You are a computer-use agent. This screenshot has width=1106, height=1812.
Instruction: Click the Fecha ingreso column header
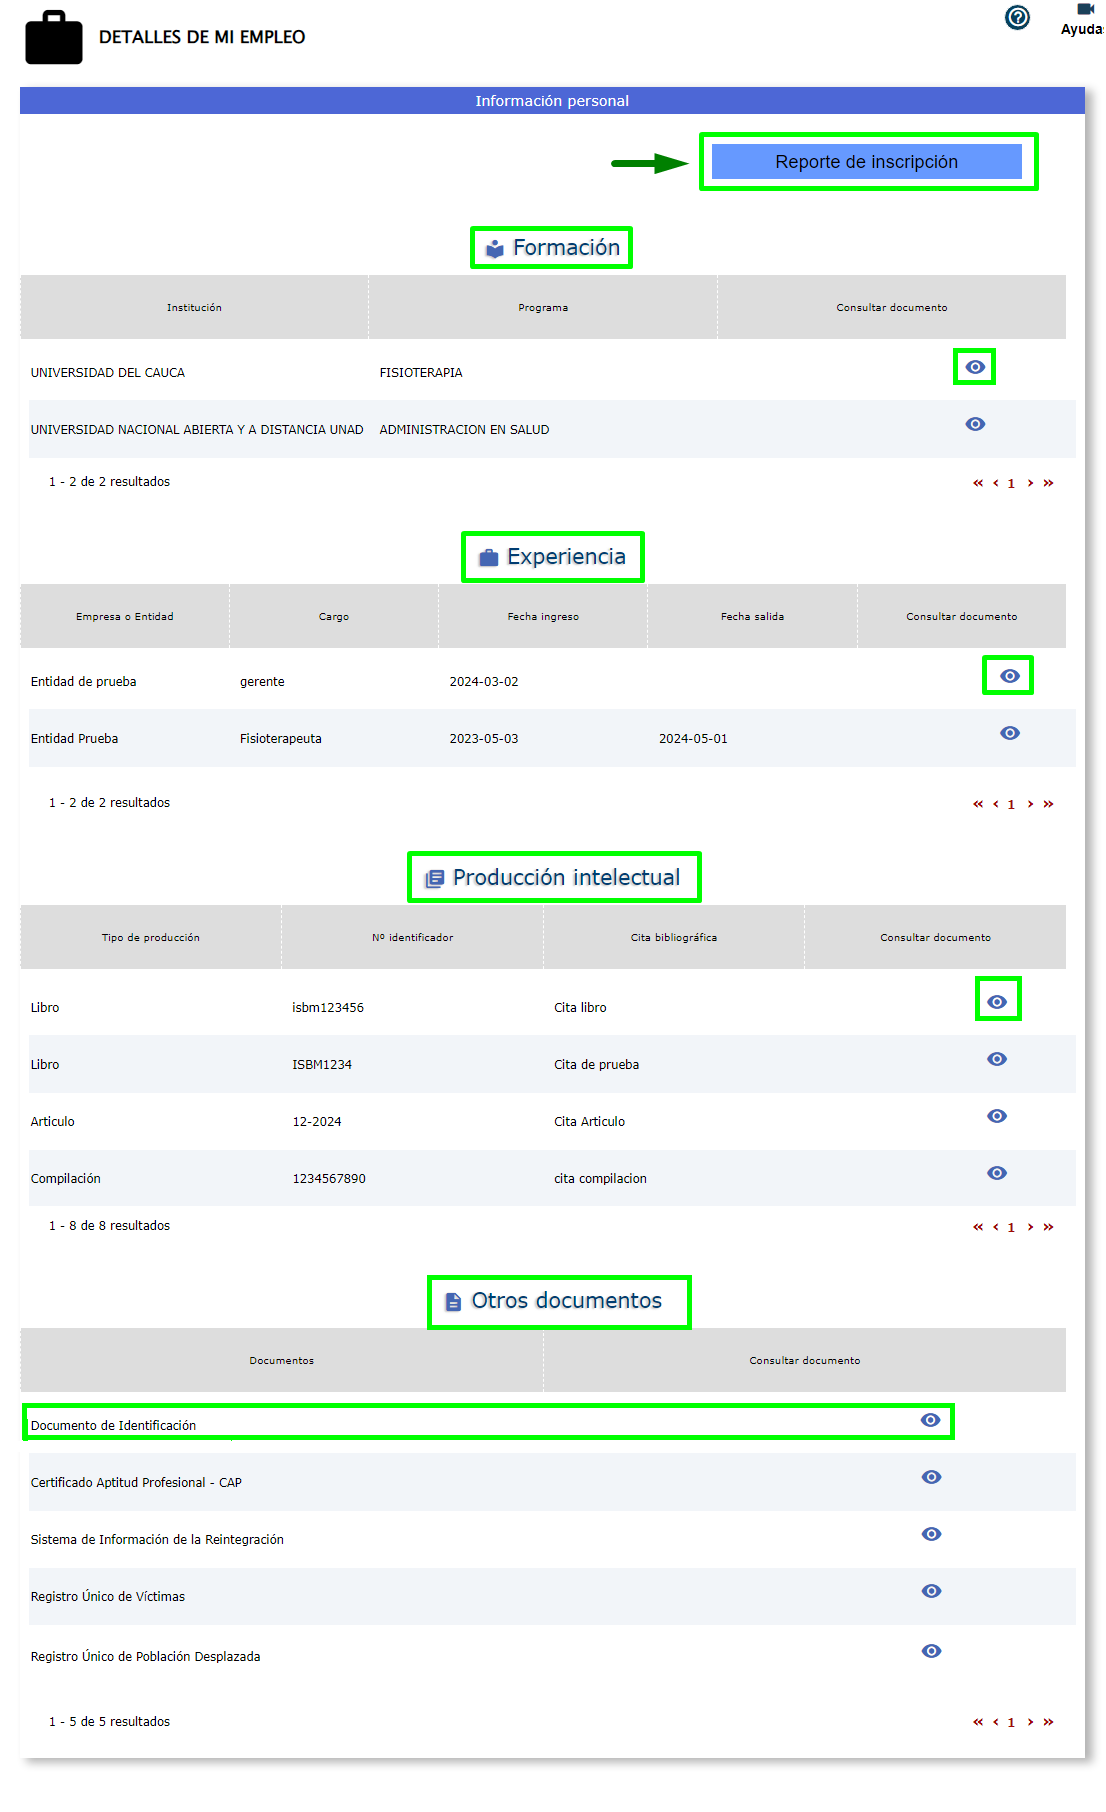point(543,617)
